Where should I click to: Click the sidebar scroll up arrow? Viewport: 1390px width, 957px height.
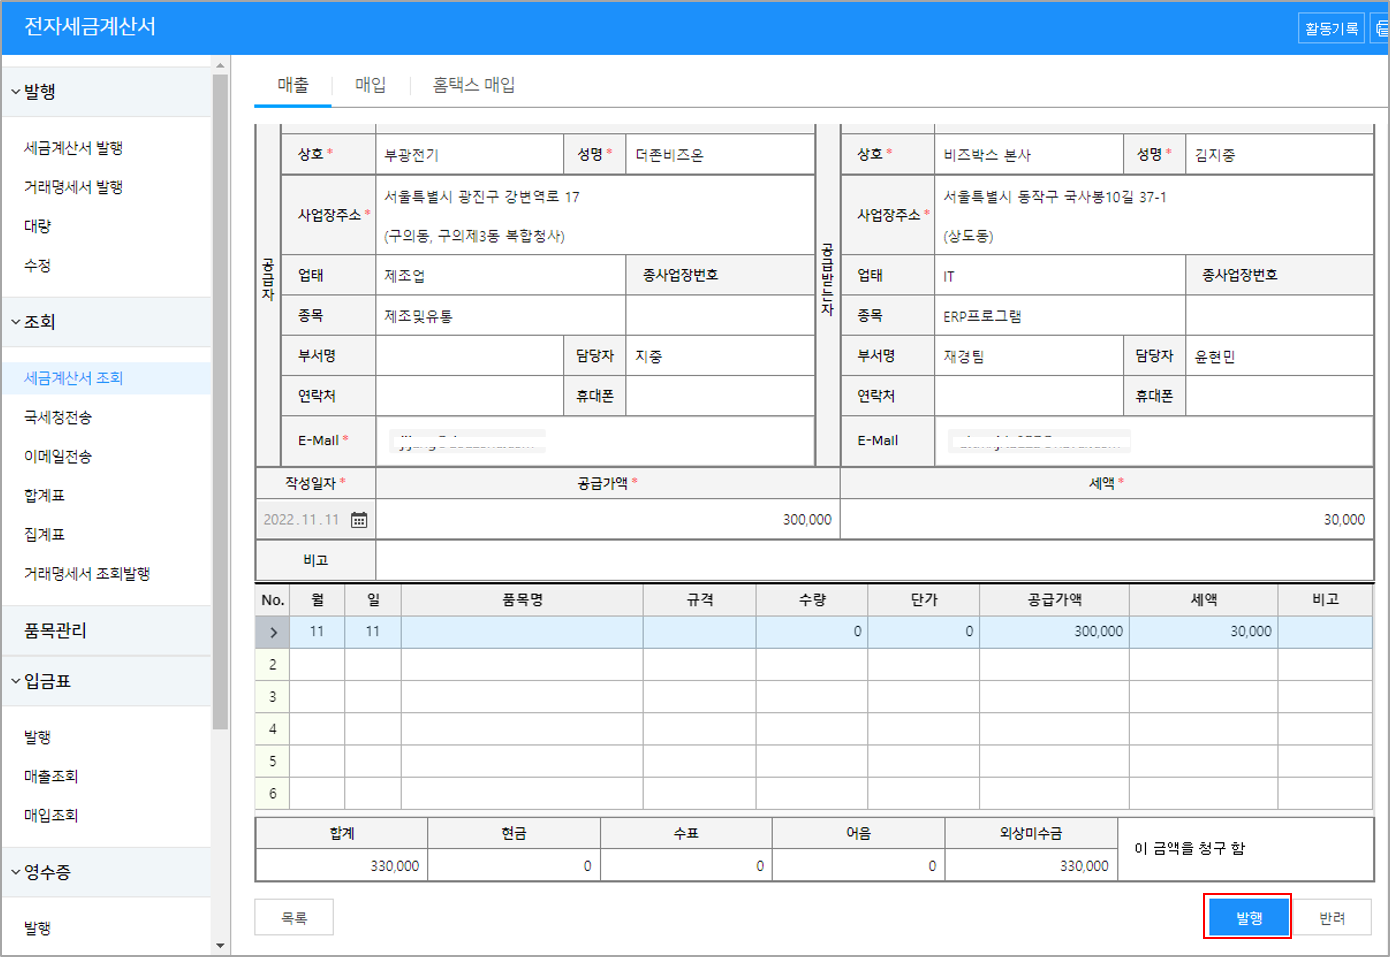[220, 65]
